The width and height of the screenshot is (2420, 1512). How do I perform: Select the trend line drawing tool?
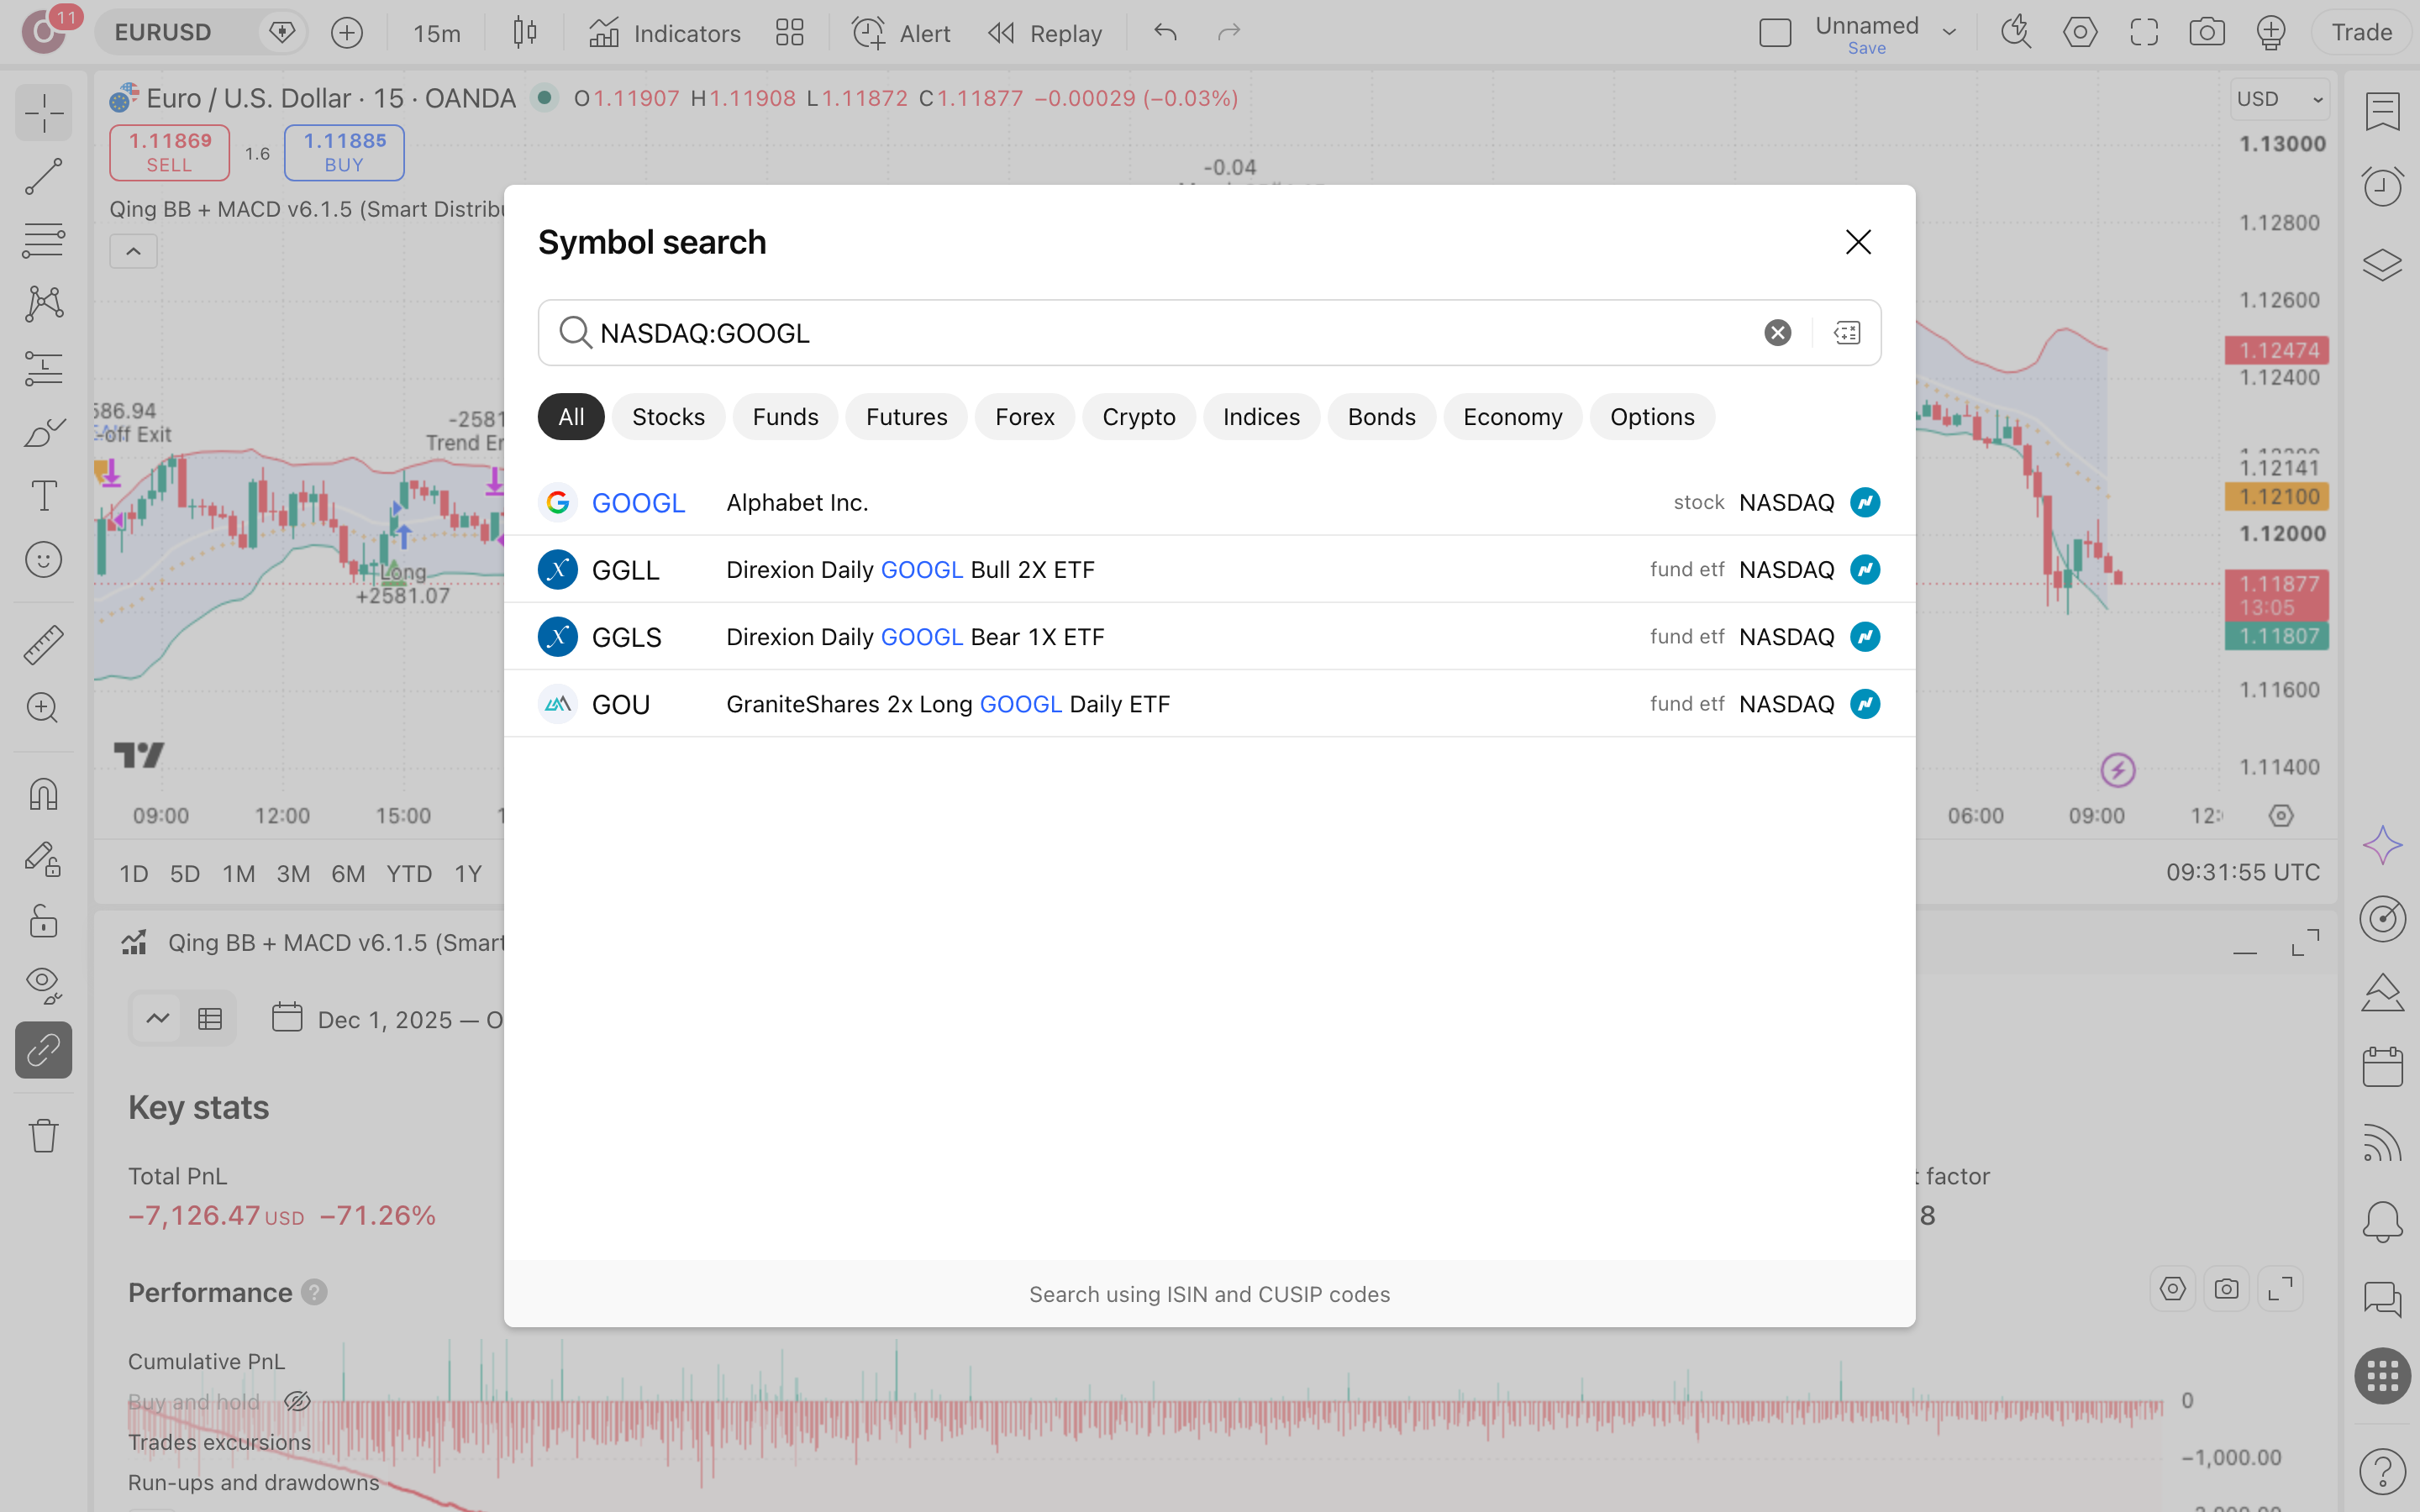pyautogui.click(x=43, y=176)
